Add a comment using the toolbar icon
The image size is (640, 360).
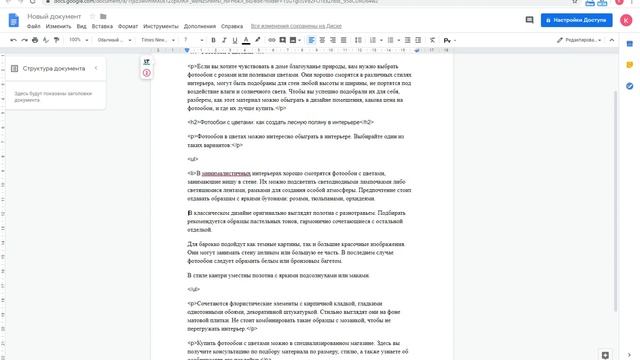click(282, 40)
